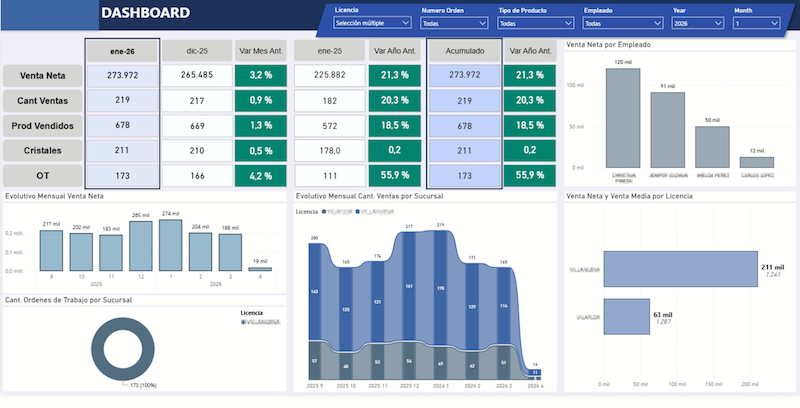The height and width of the screenshot is (408, 800).
Task: Select the ene-26 column header
Action: pyautogui.click(x=122, y=51)
